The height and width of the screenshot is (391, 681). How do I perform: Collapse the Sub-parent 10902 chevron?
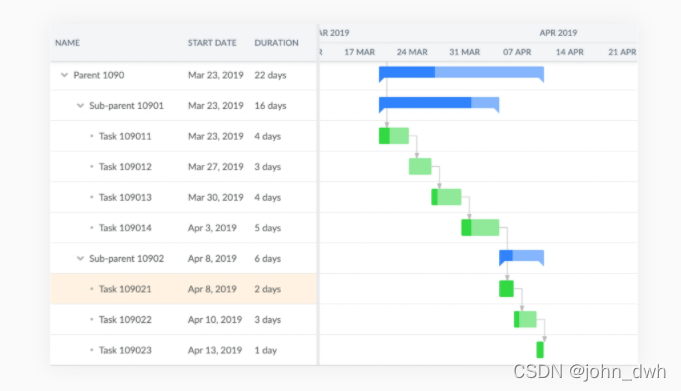coord(80,258)
